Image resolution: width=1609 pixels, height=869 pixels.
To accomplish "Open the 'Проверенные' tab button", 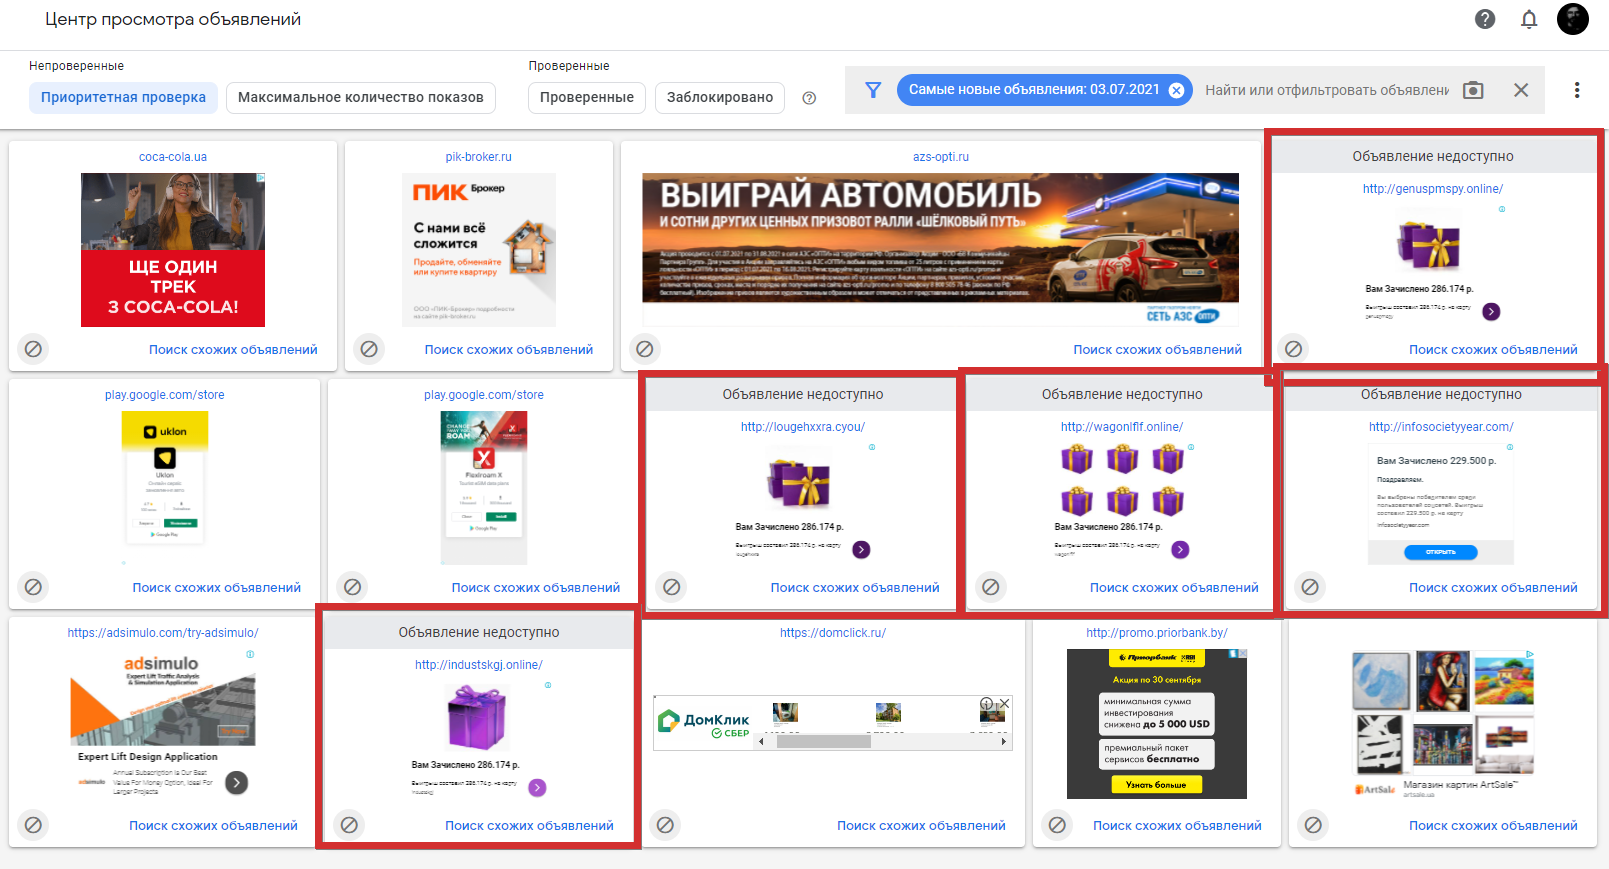I will click(586, 97).
